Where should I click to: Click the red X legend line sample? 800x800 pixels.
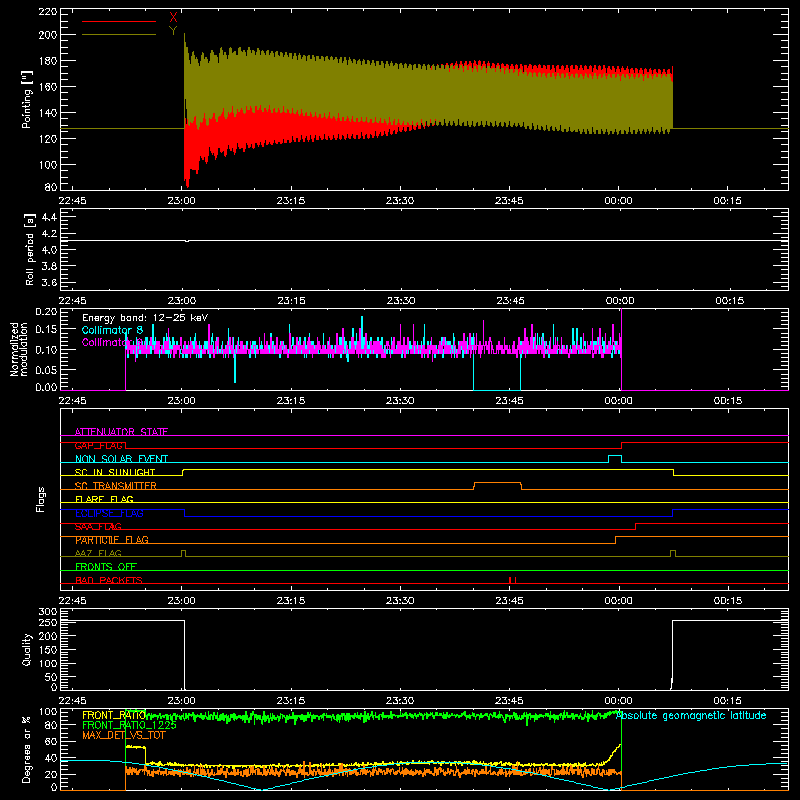click(x=119, y=21)
